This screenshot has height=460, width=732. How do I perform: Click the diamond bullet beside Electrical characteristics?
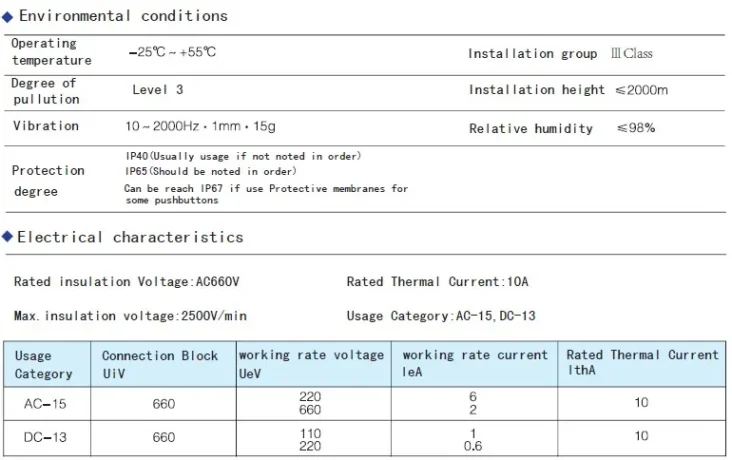pos(8,237)
